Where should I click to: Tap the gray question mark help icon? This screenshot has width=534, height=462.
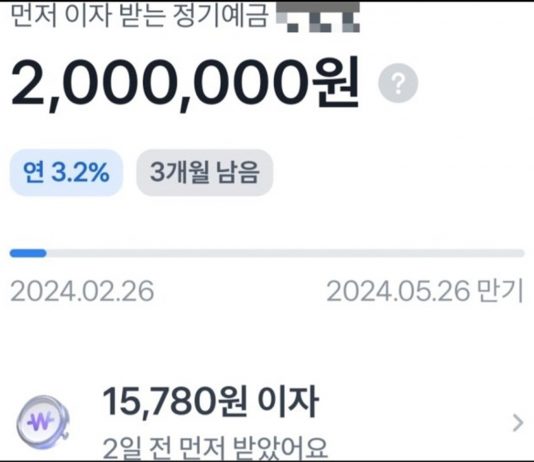398,83
